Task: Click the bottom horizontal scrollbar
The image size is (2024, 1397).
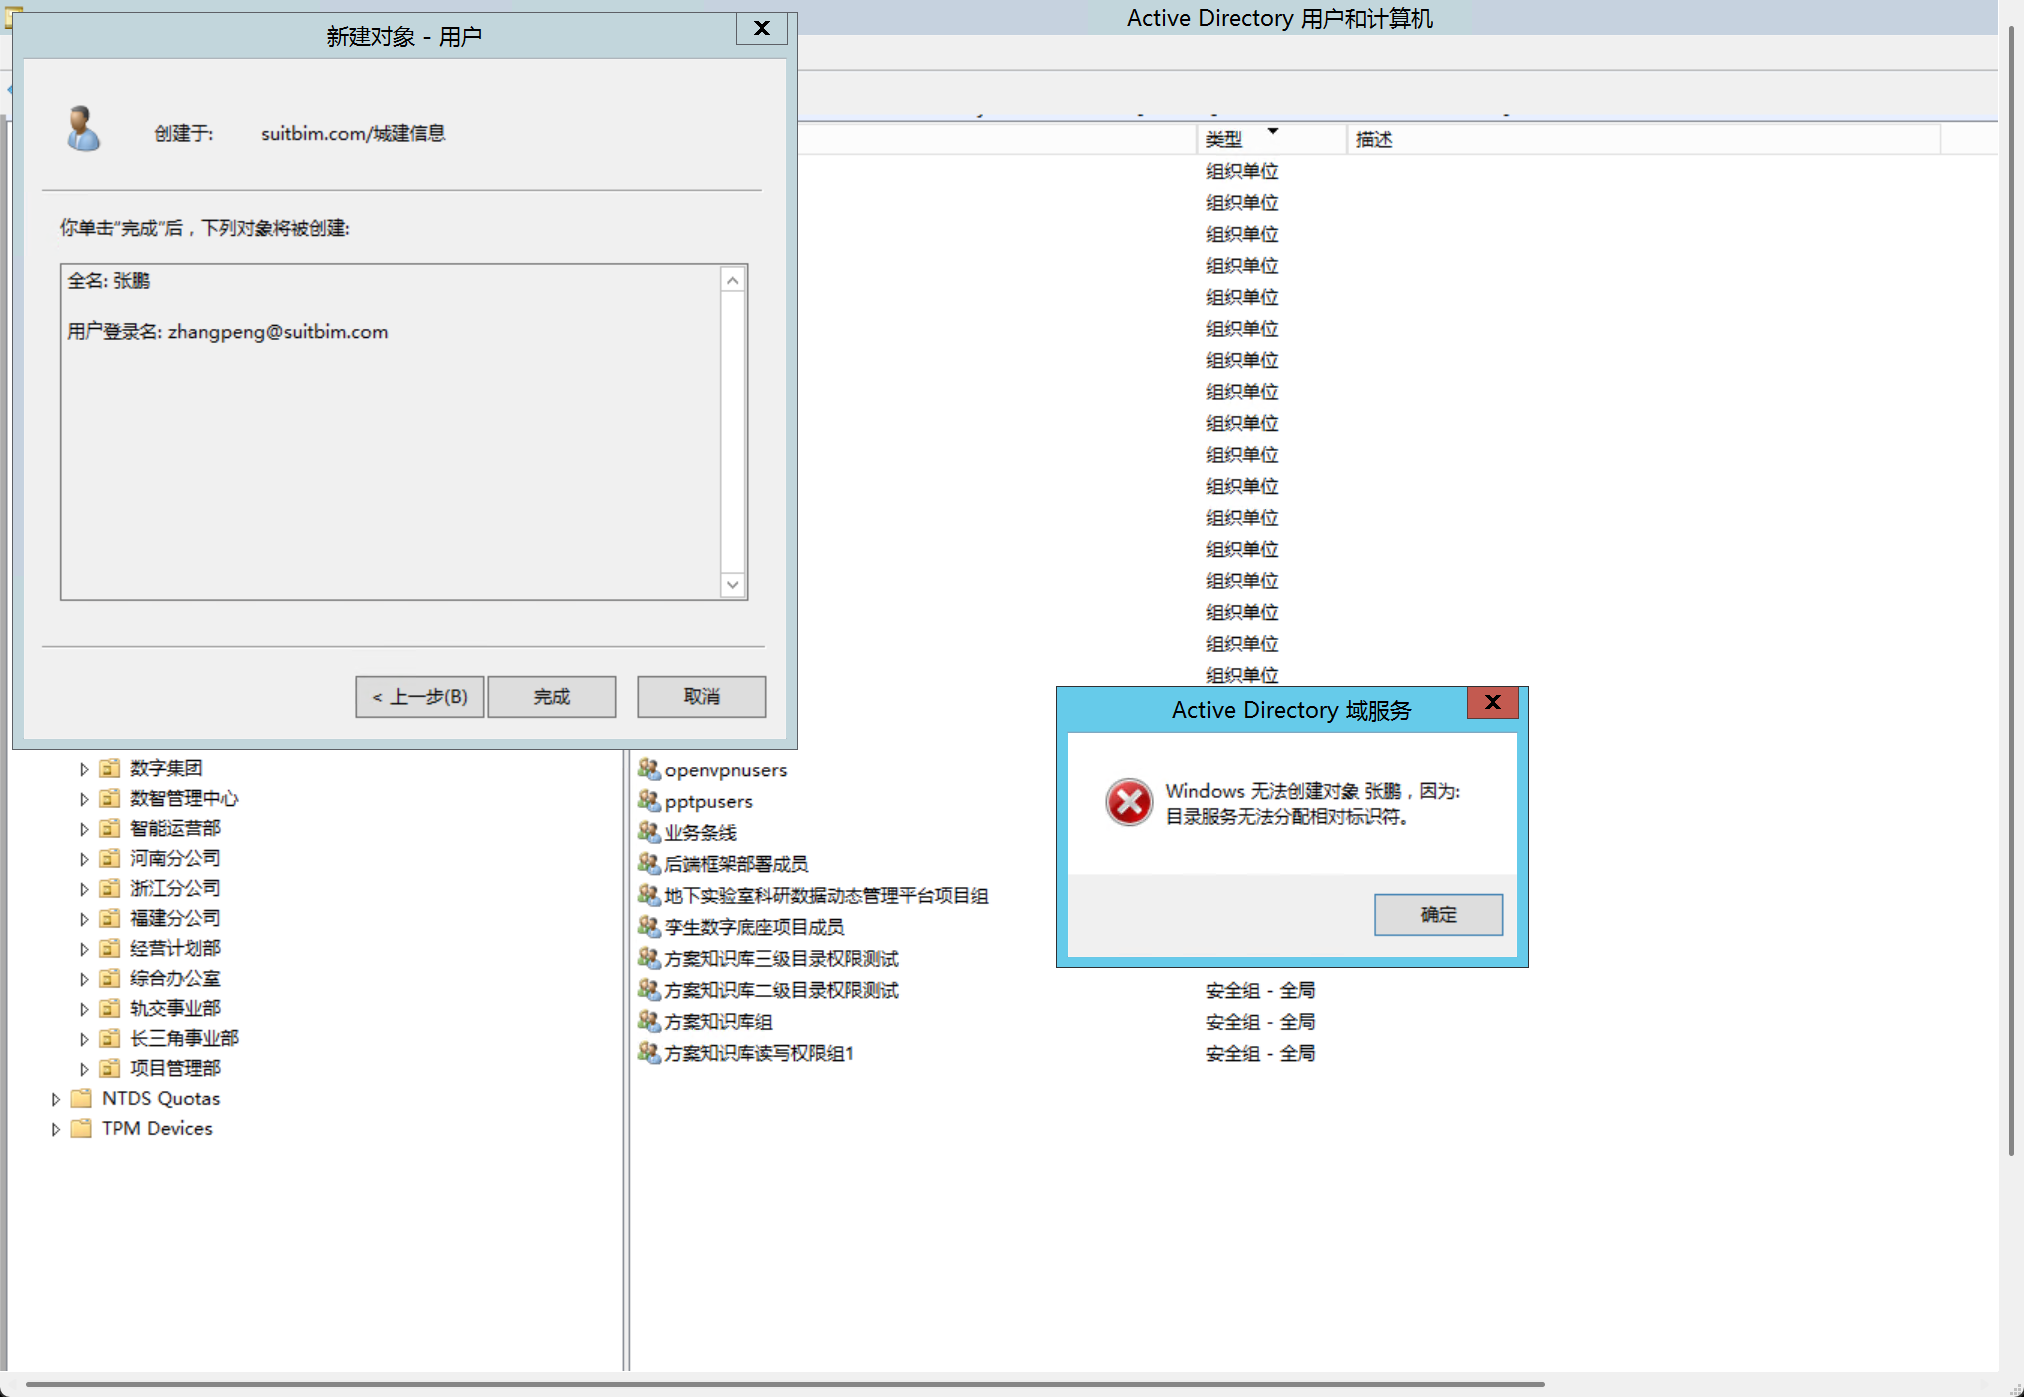Action: point(784,1385)
